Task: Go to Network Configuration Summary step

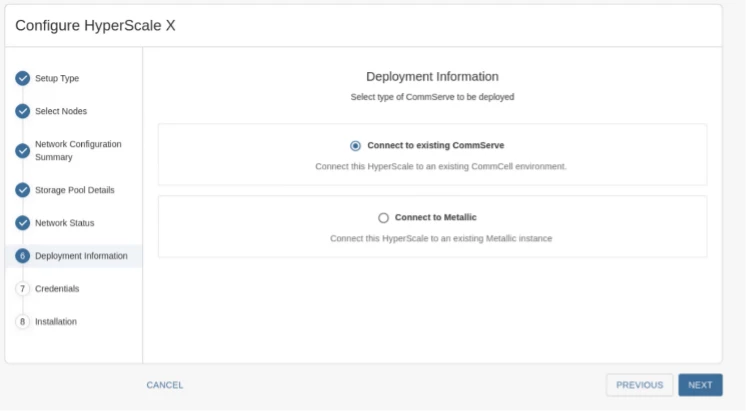Action: click(78, 151)
